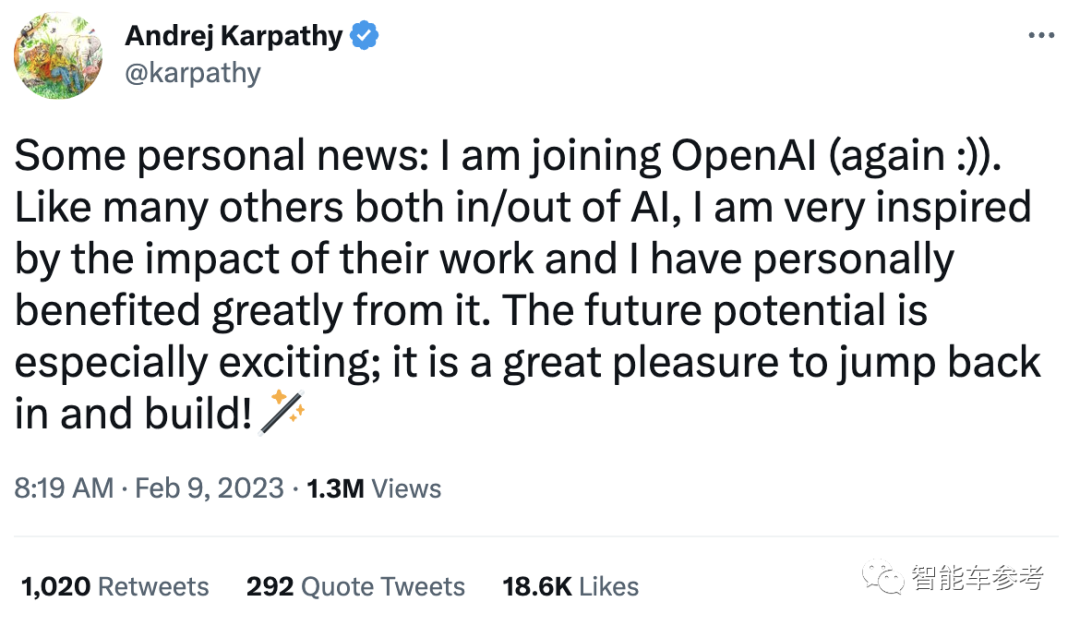Screen dimensions: 1080x626
Task: View the 1,020 Retweets list
Action: [114, 586]
